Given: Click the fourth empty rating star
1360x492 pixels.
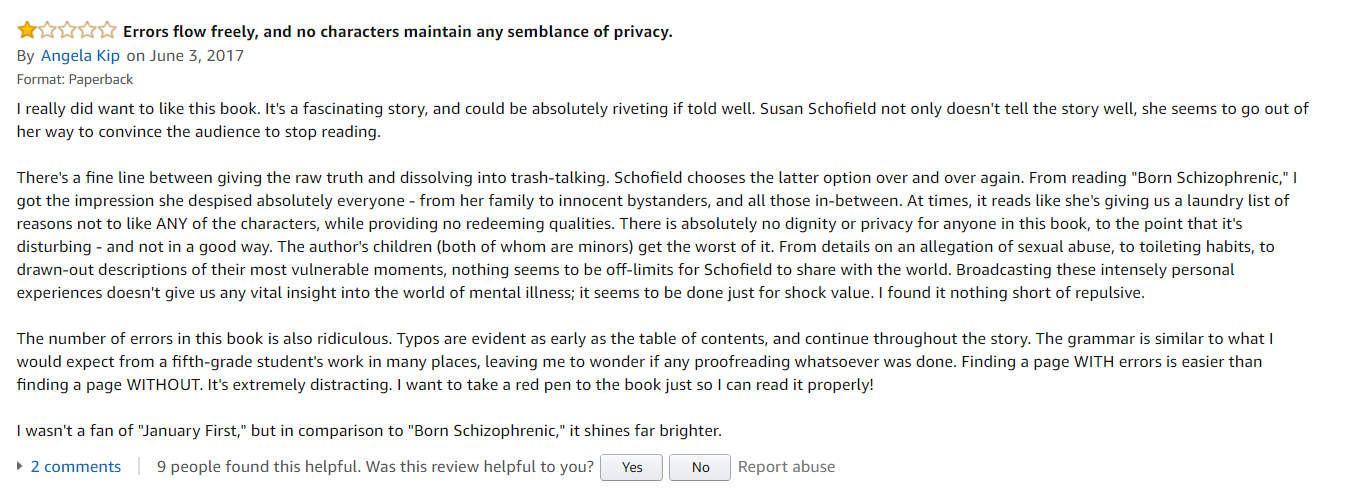Looking at the screenshot, I should pyautogui.click(x=87, y=31).
